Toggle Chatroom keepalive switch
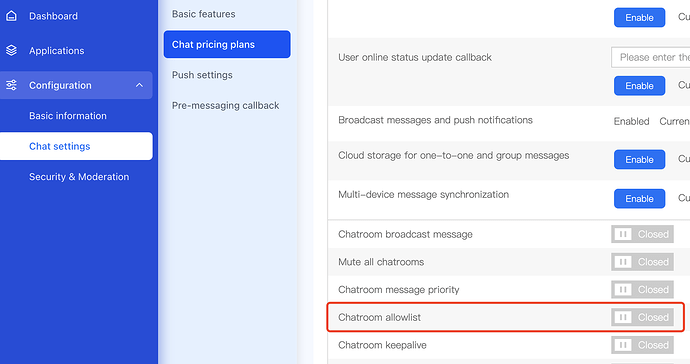 pyautogui.click(x=642, y=345)
